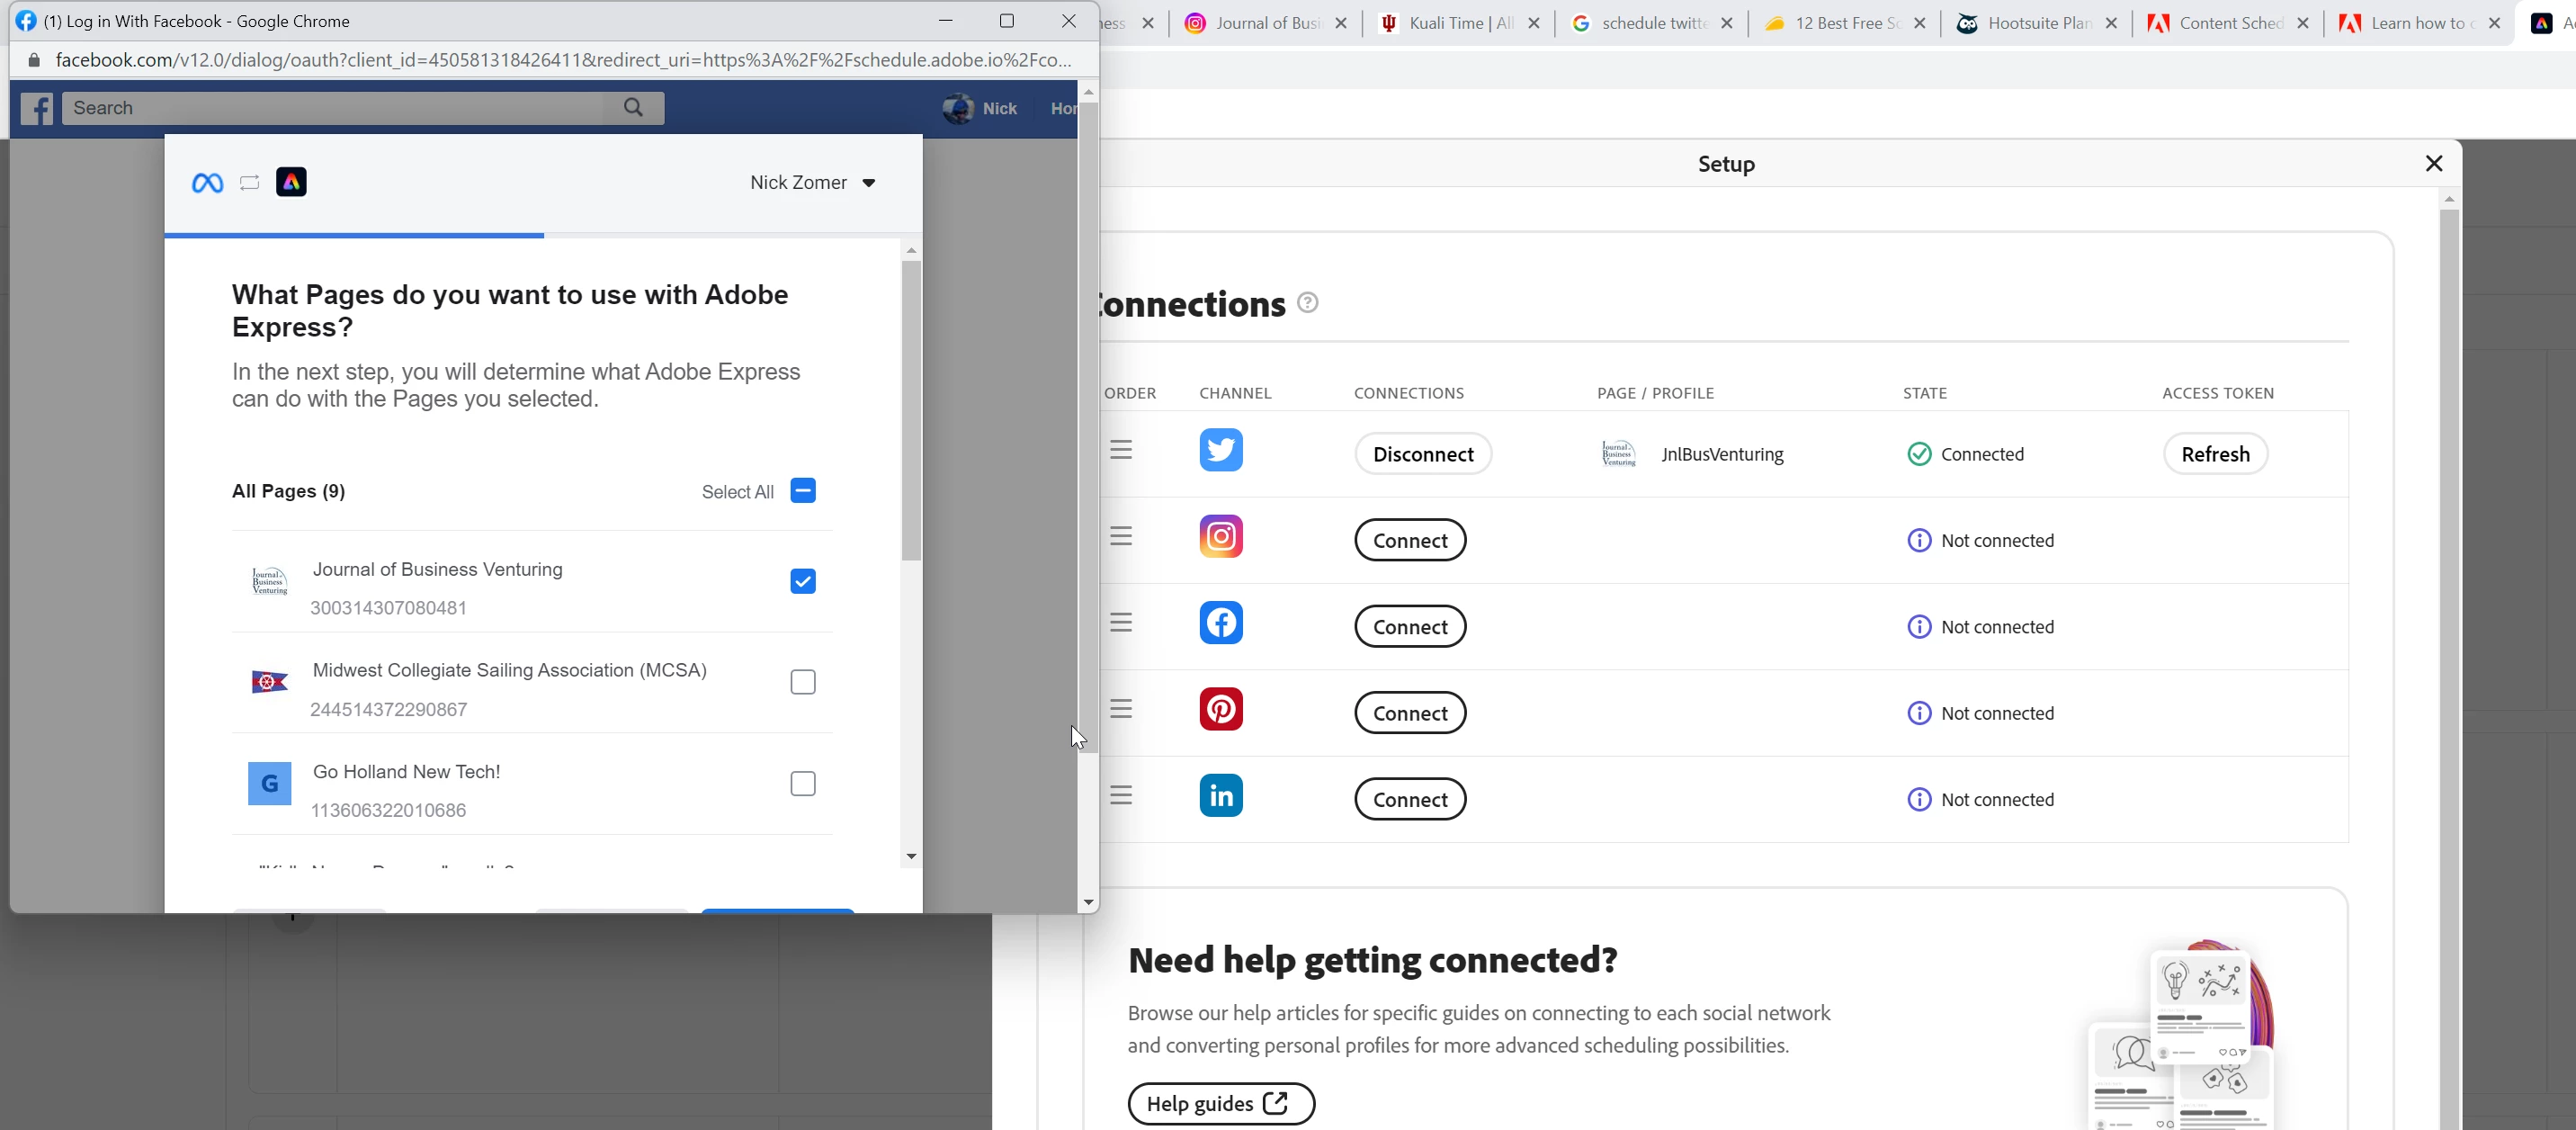Click the Facebook logo in header
Viewport: 2576px width, 1130px height.
click(x=37, y=108)
